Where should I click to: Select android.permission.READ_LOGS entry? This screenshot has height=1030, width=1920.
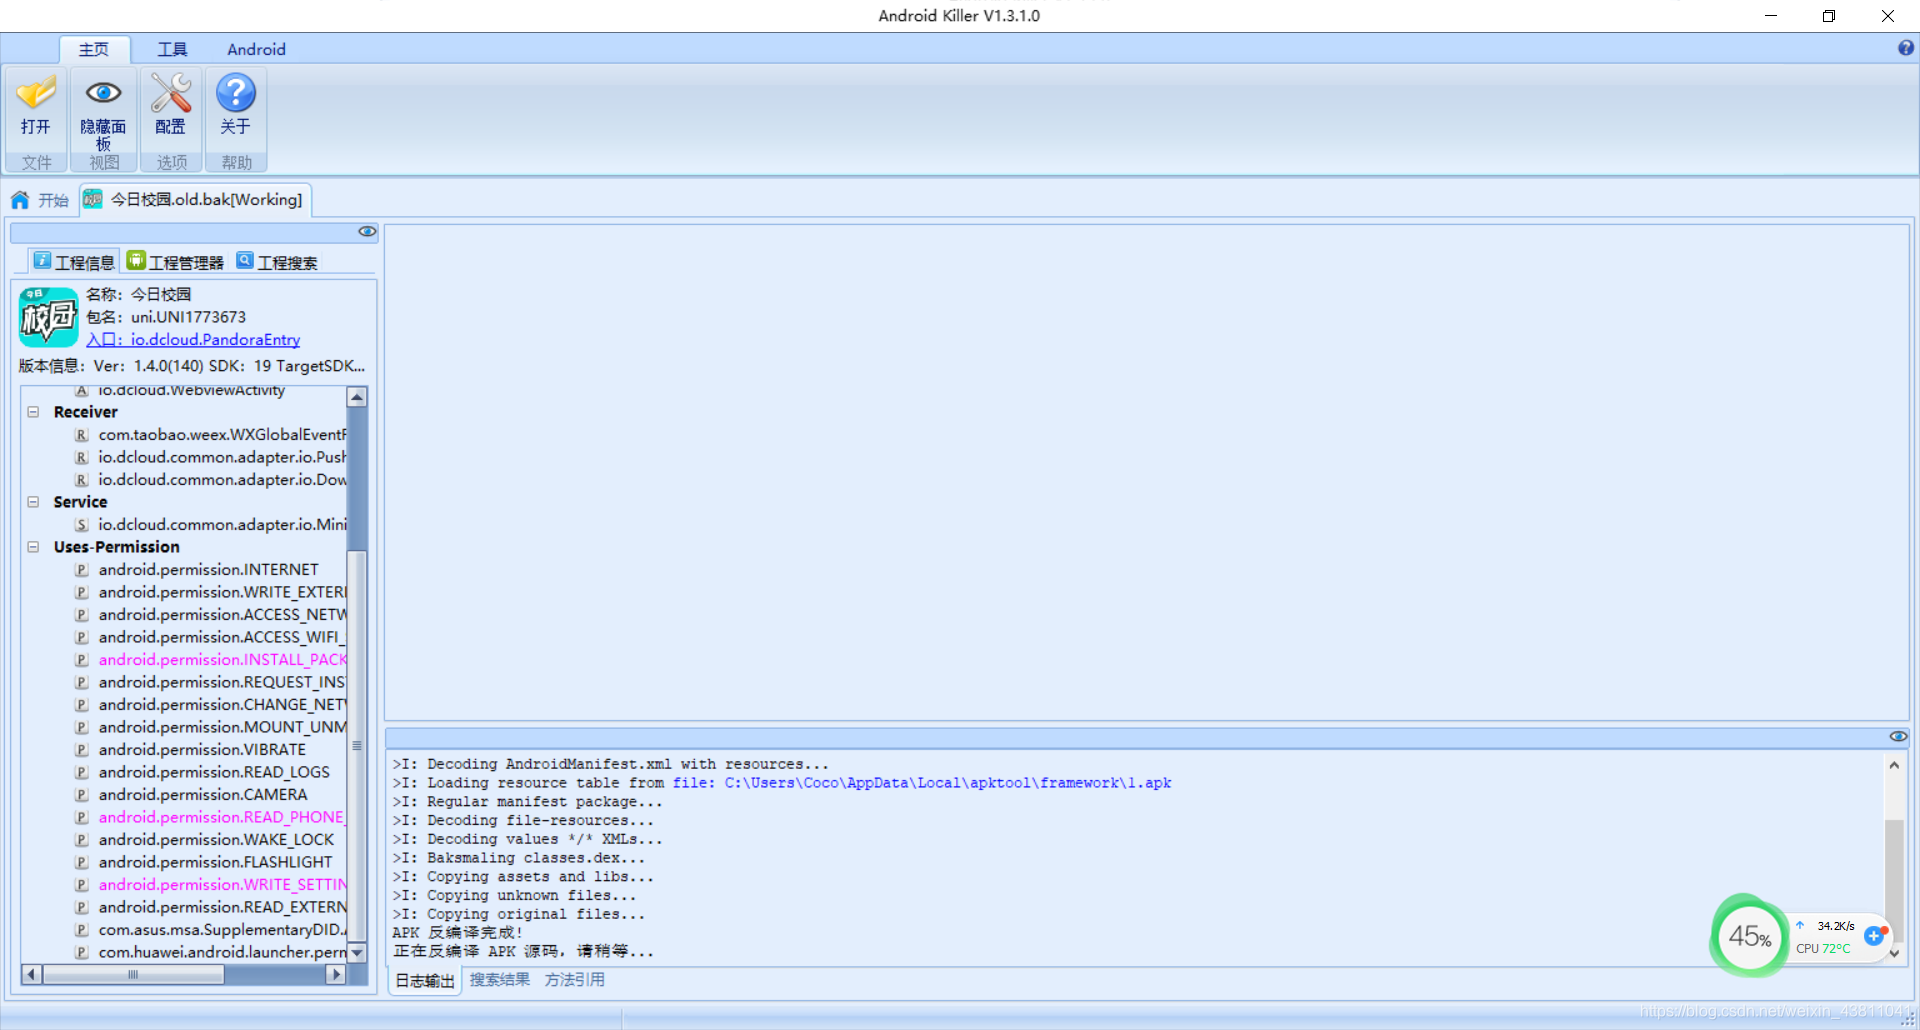[x=214, y=772]
